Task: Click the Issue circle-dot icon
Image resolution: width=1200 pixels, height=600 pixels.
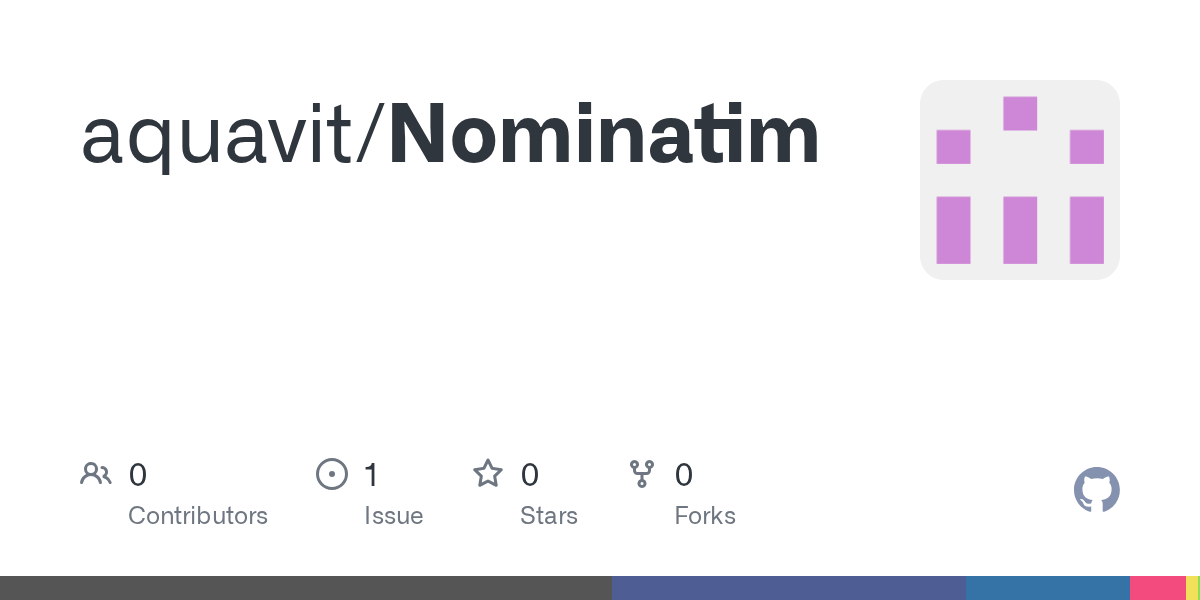Action: [x=332, y=474]
